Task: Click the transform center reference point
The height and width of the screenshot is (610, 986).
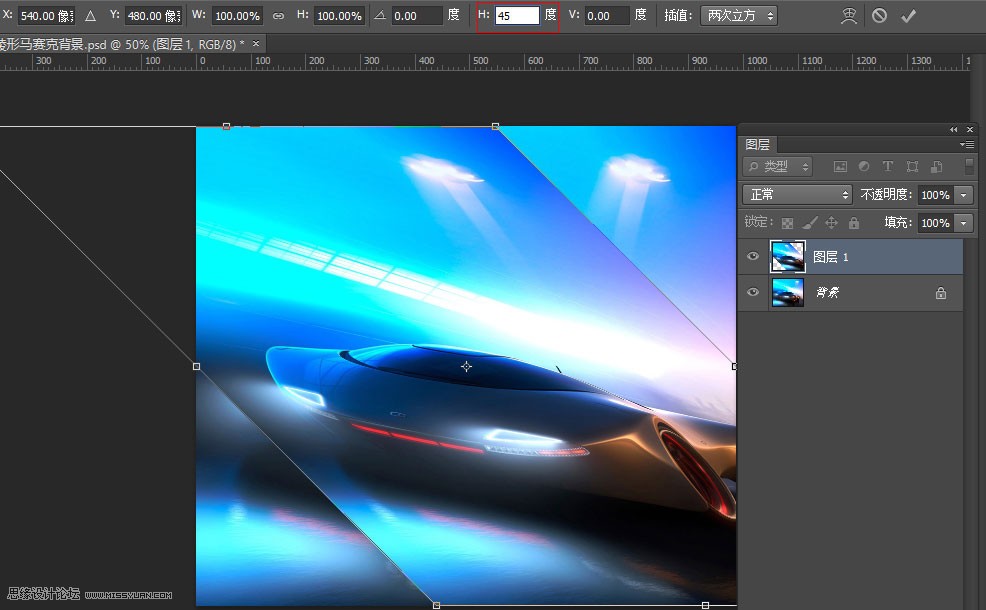Action: (466, 366)
